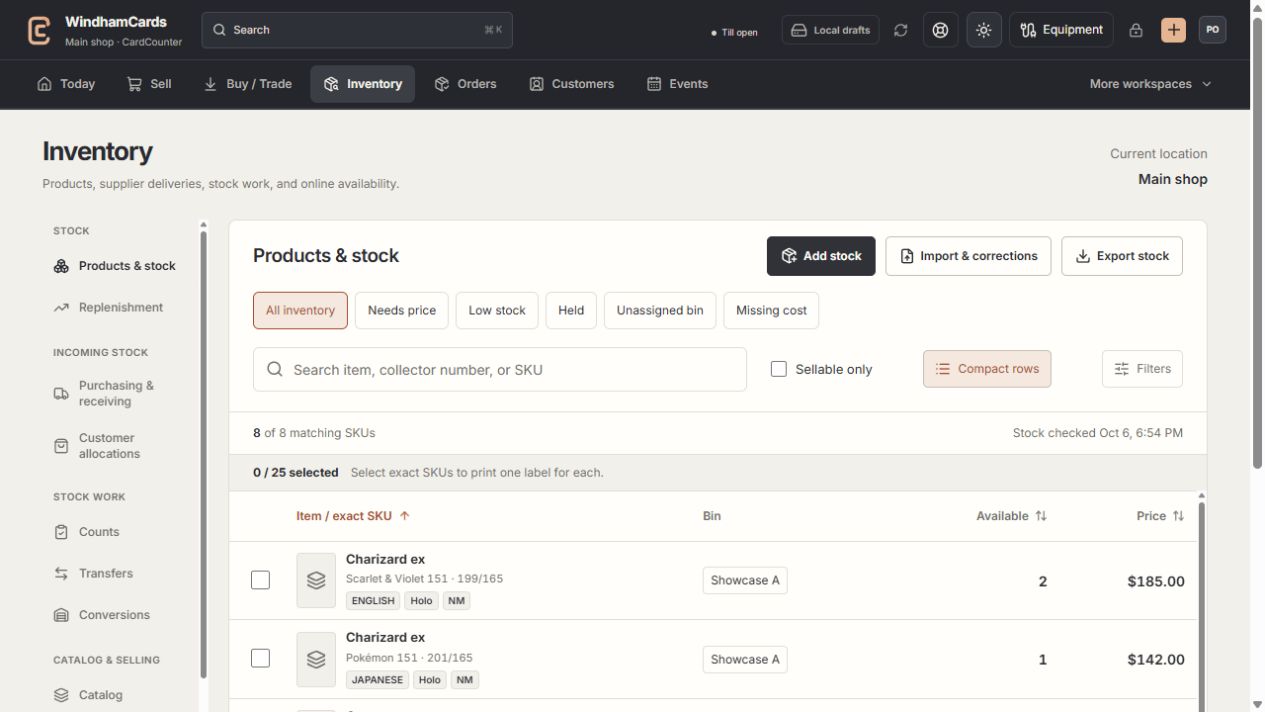The height and width of the screenshot is (712, 1265).
Task: Expand the More workspaces dropdown
Action: click(x=1150, y=84)
